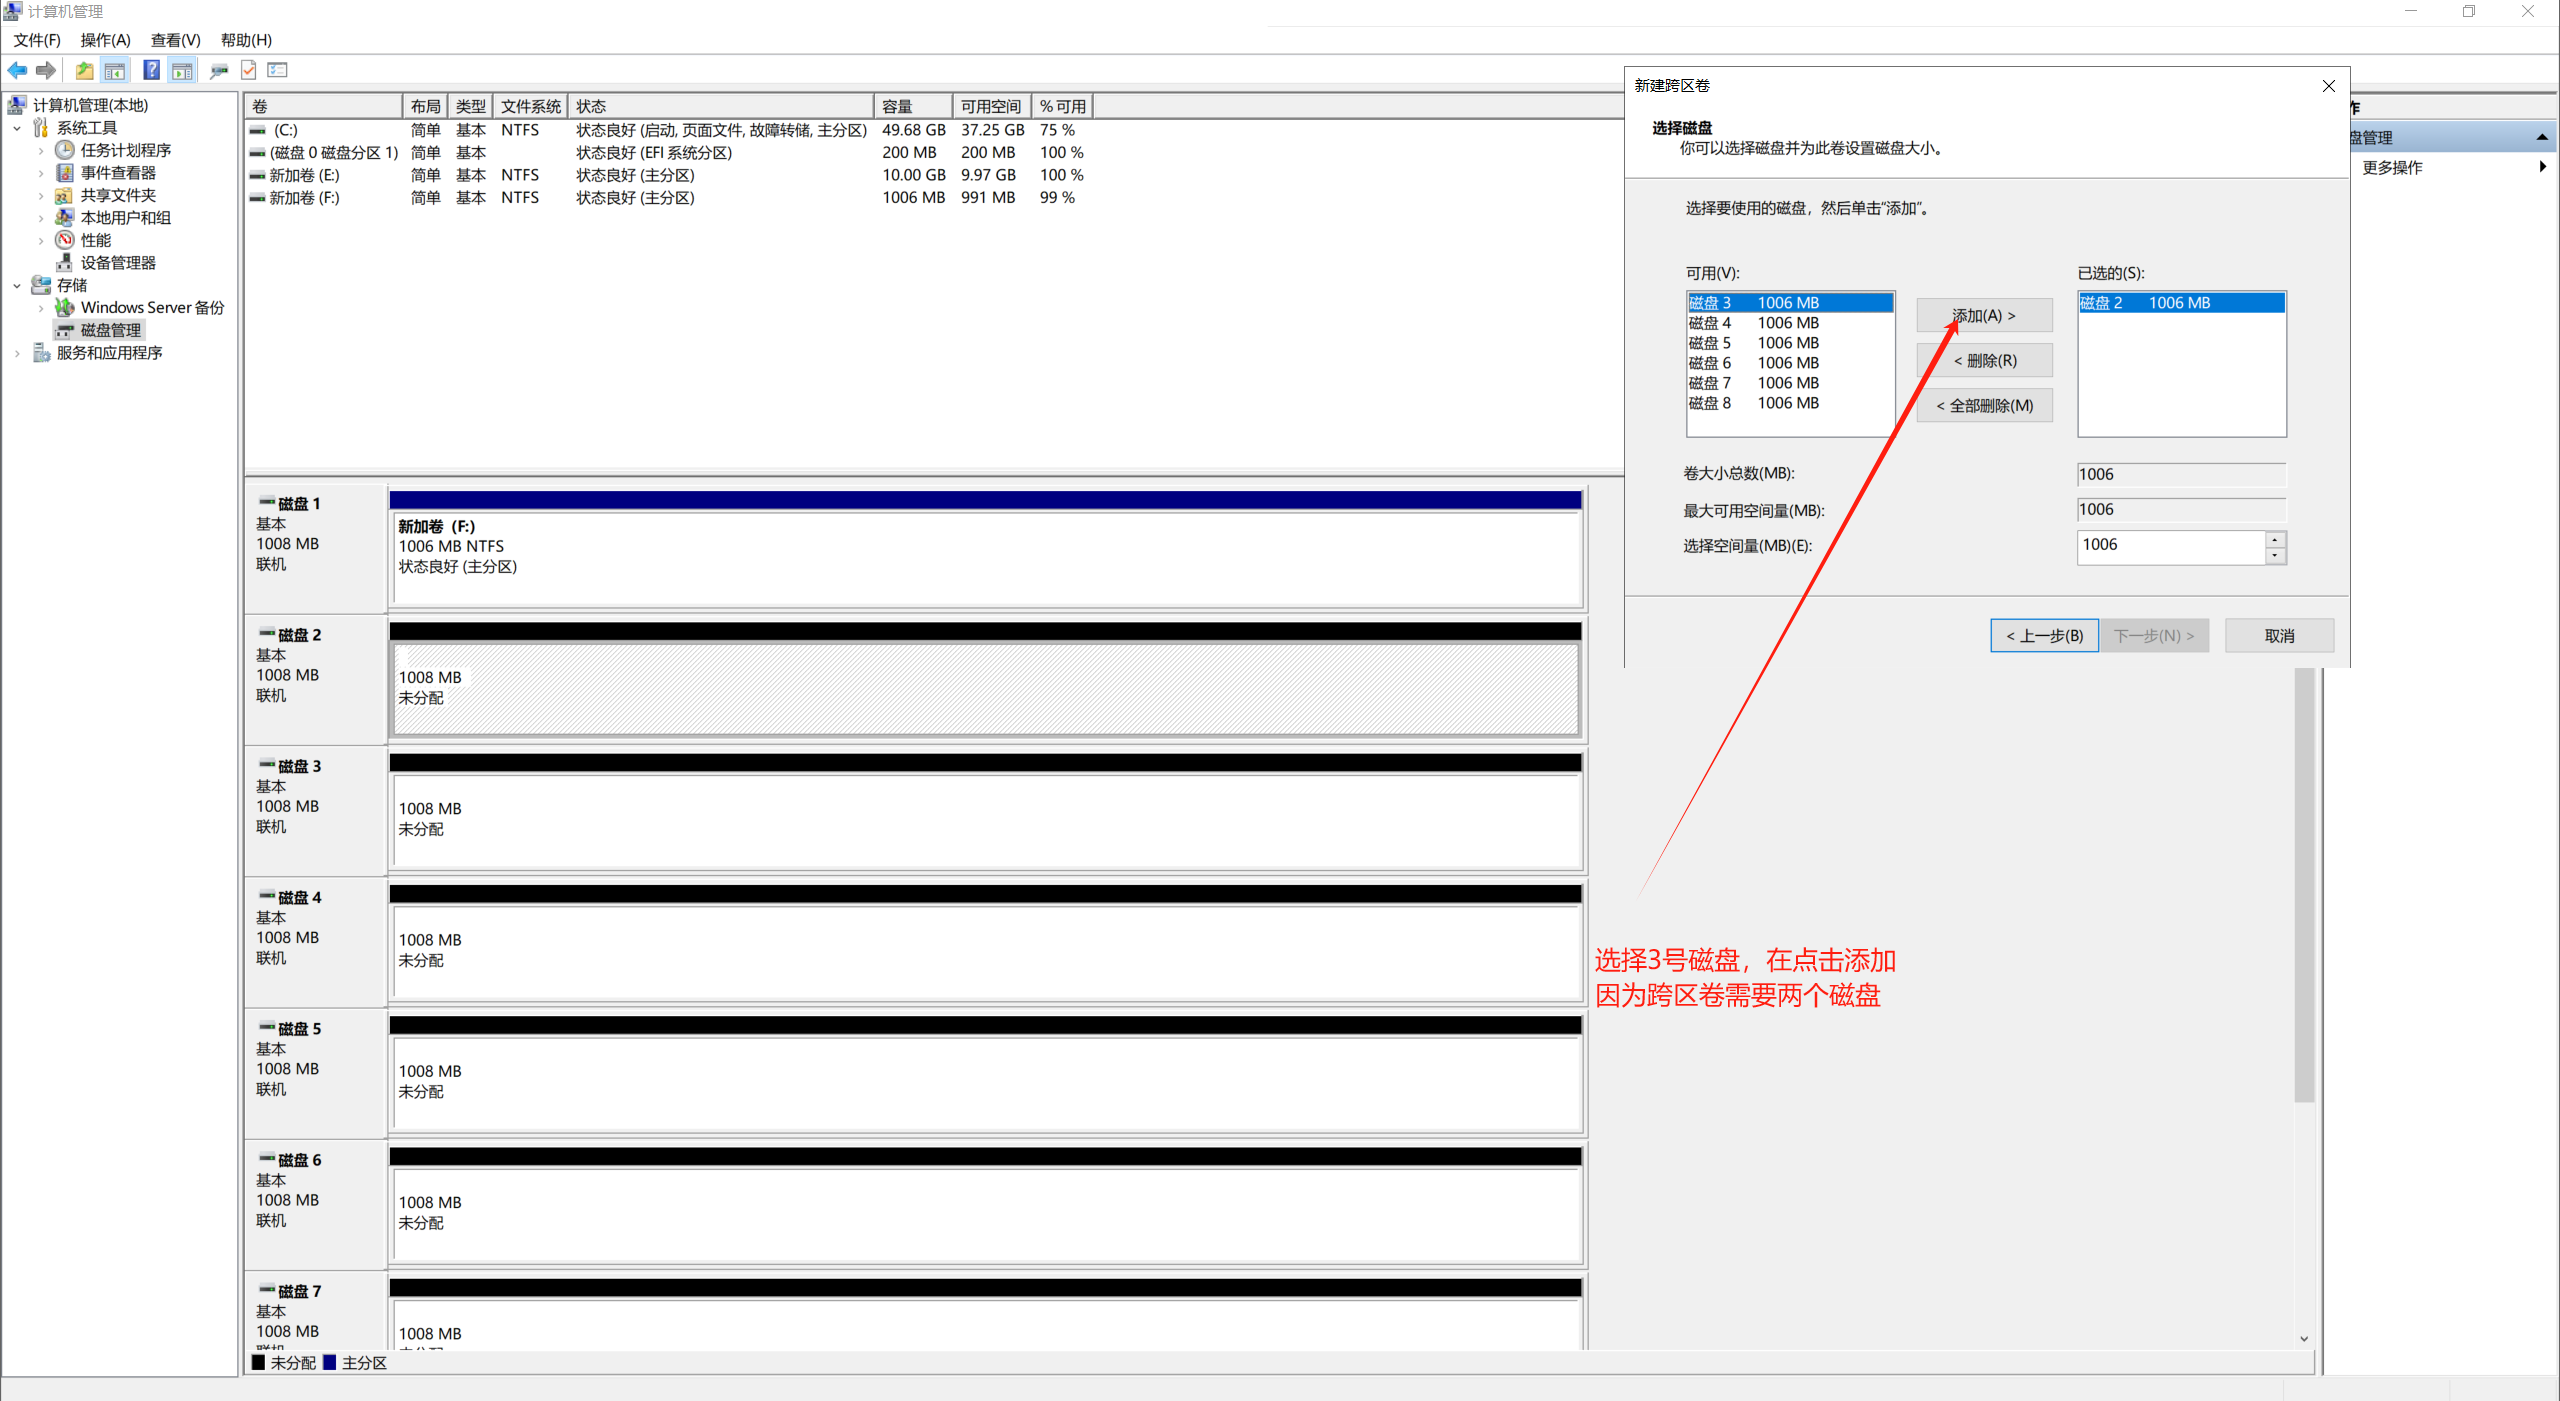Open the 操作(A) menu
Image resolution: width=2560 pixels, height=1401 pixels.
[x=105, y=40]
